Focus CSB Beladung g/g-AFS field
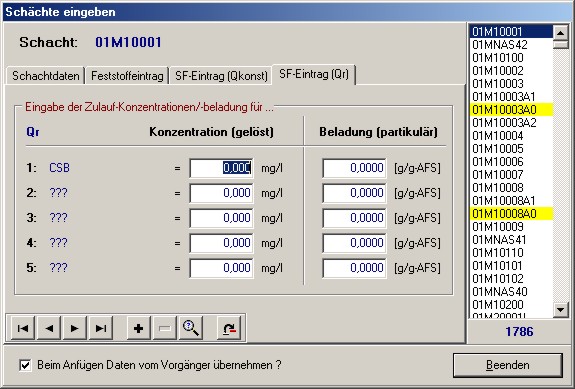 point(354,168)
